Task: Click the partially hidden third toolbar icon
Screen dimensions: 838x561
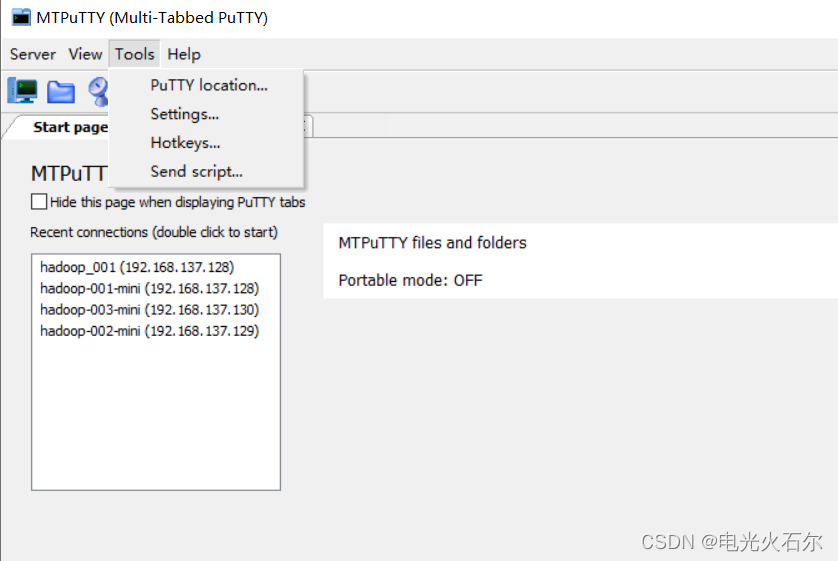Action: pyautogui.click(x=98, y=92)
